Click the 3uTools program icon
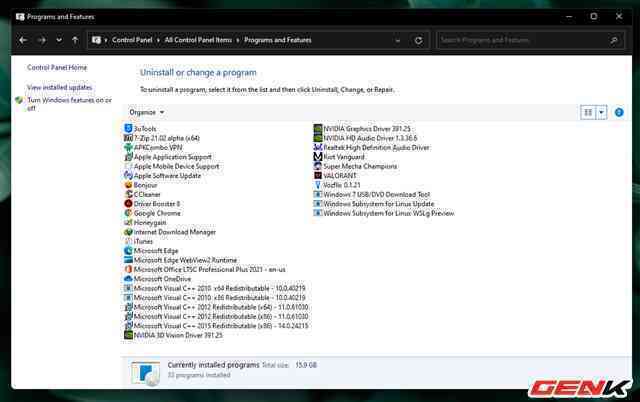The height and width of the screenshot is (402, 640). pyautogui.click(x=128, y=129)
